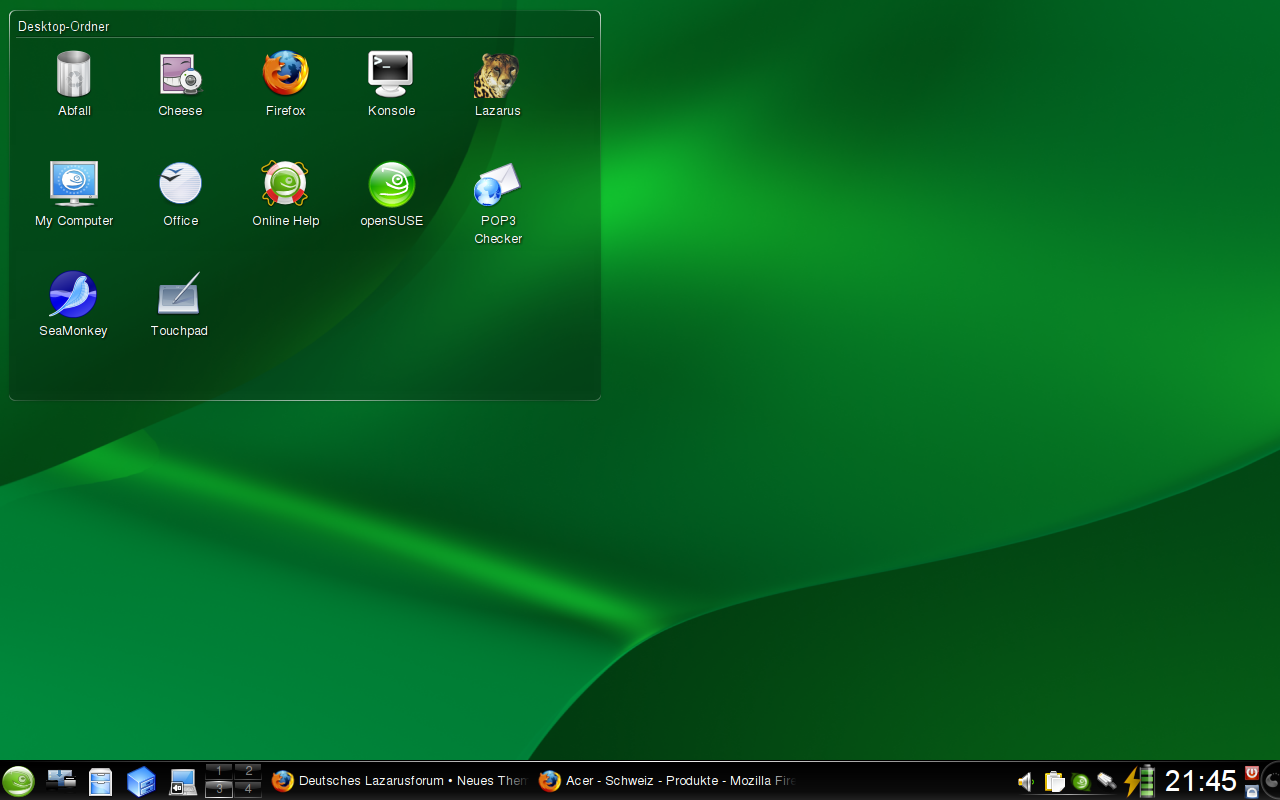Click the volume speaker tray icon
The image size is (1280, 800).
click(1026, 782)
